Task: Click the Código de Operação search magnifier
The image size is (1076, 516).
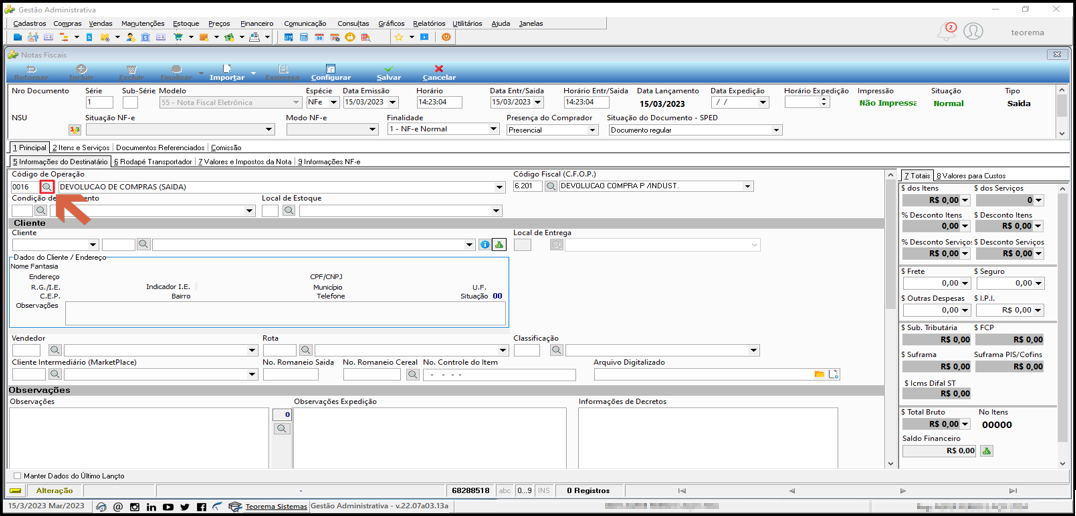Action: point(46,187)
